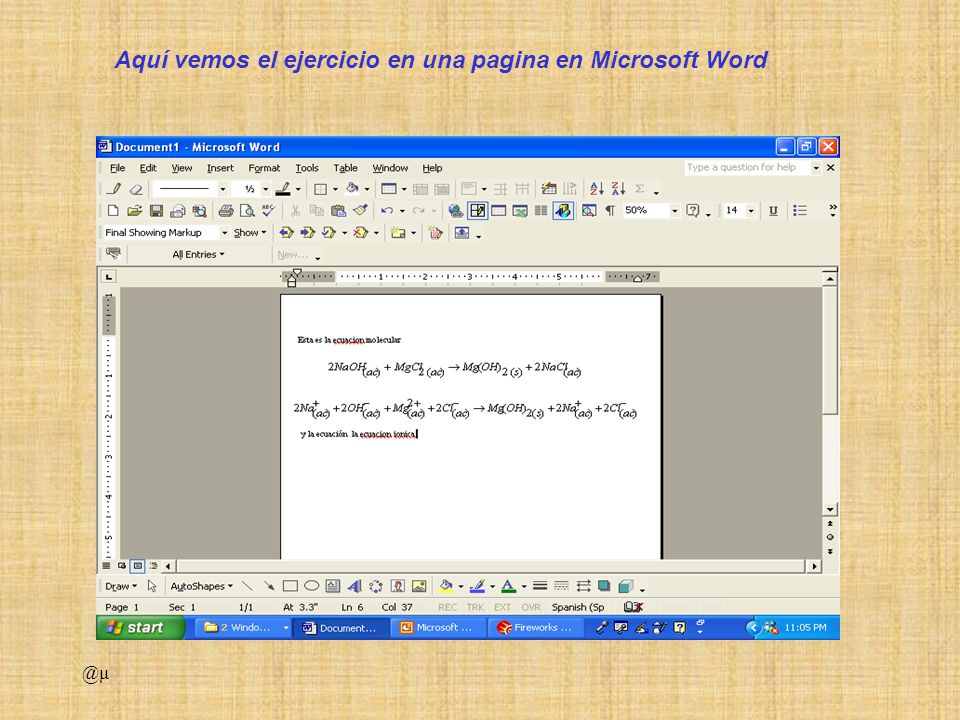Viewport: 960px width, 720px height.
Task: Run Spelling and Grammar check
Action: [268, 211]
